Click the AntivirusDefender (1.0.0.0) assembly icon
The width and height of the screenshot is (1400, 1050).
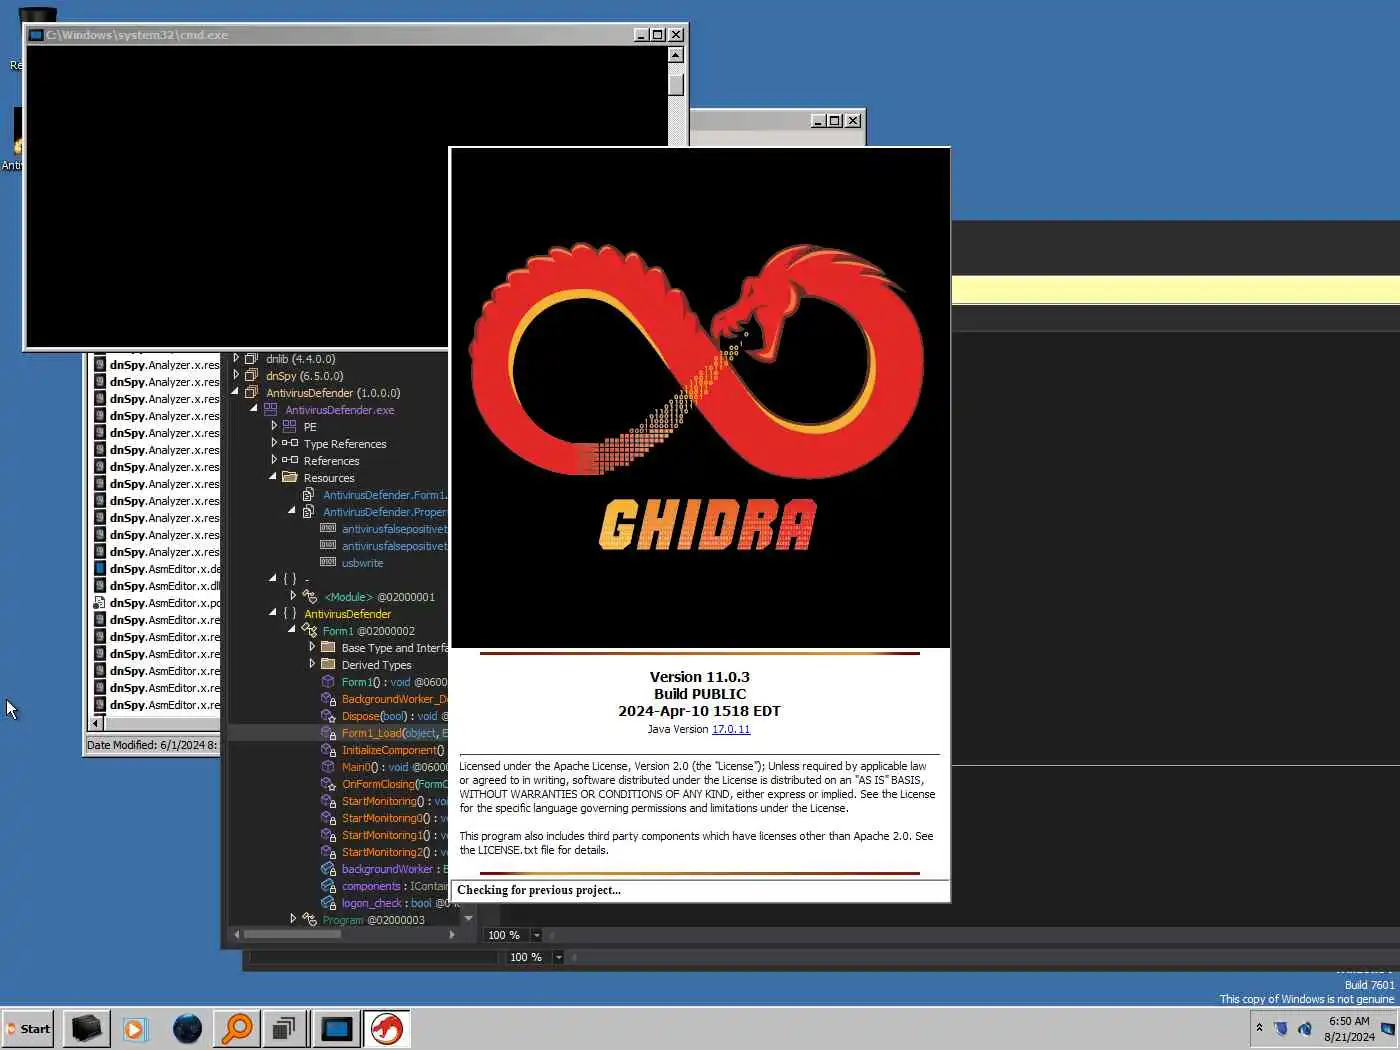(x=252, y=393)
